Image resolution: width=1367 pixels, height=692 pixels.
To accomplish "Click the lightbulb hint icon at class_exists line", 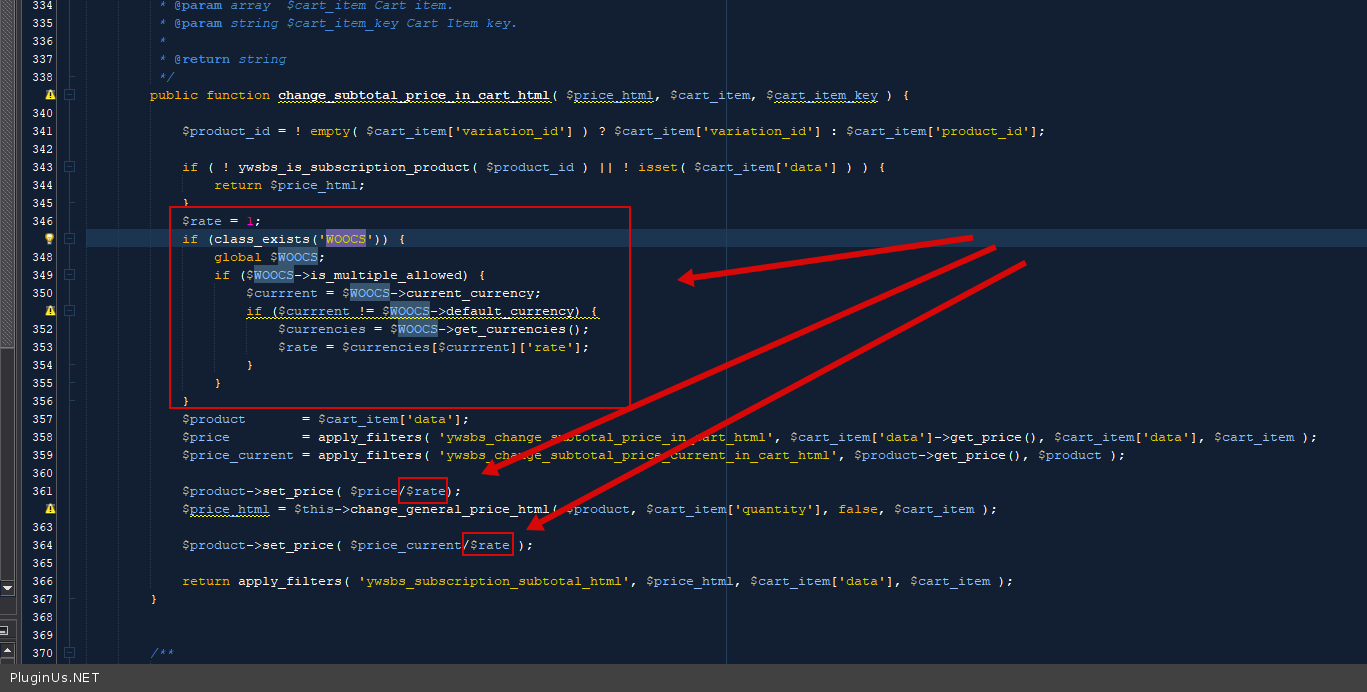I will pos(50,239).
